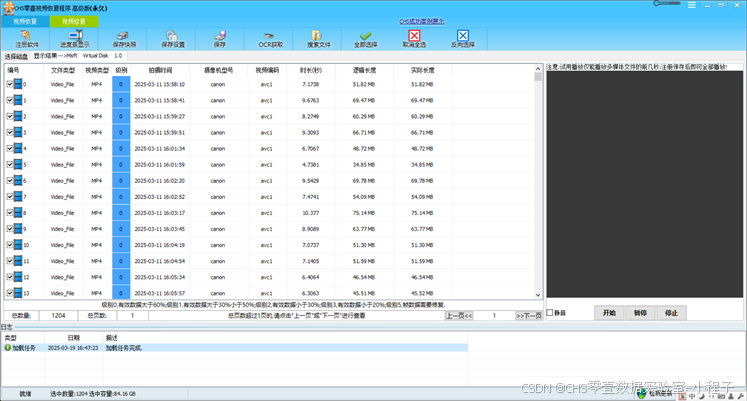Uncheck the checkbox for file 6
The width and height of the screenshot is (747, 401).
tap(10, 180)
